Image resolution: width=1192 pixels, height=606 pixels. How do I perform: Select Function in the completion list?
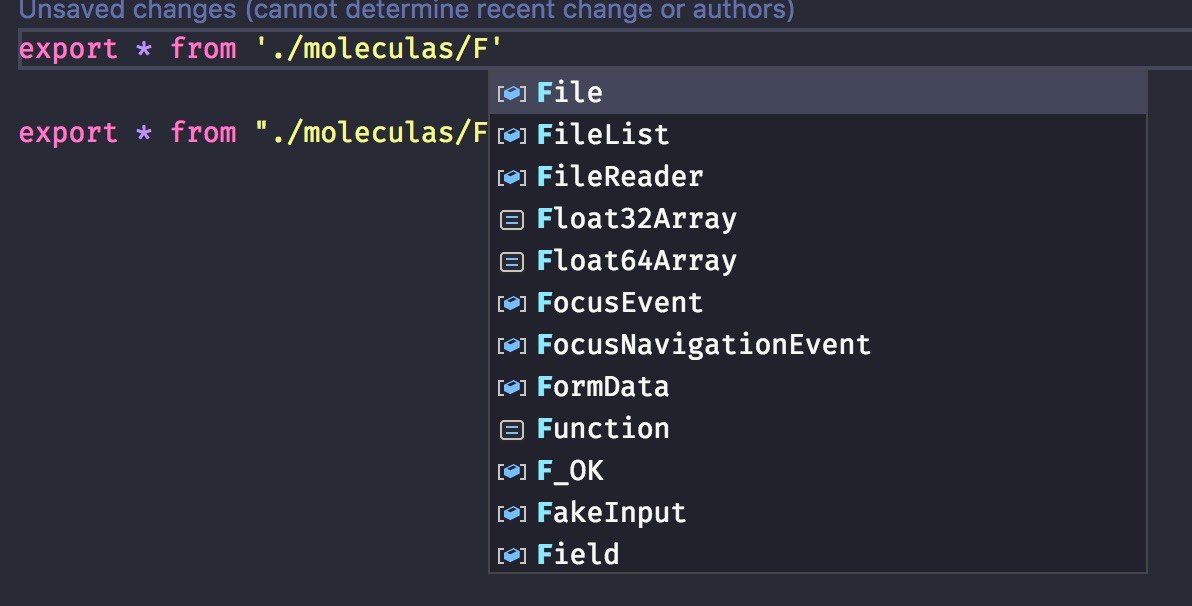pos(817,429)
